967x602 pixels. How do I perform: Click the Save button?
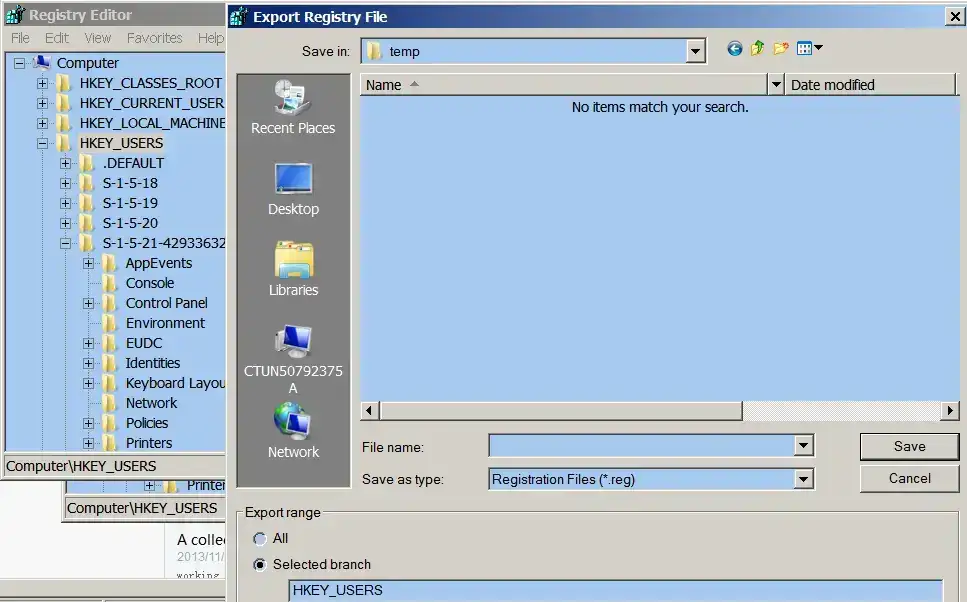pyautogui.click(x=909, y=446)
